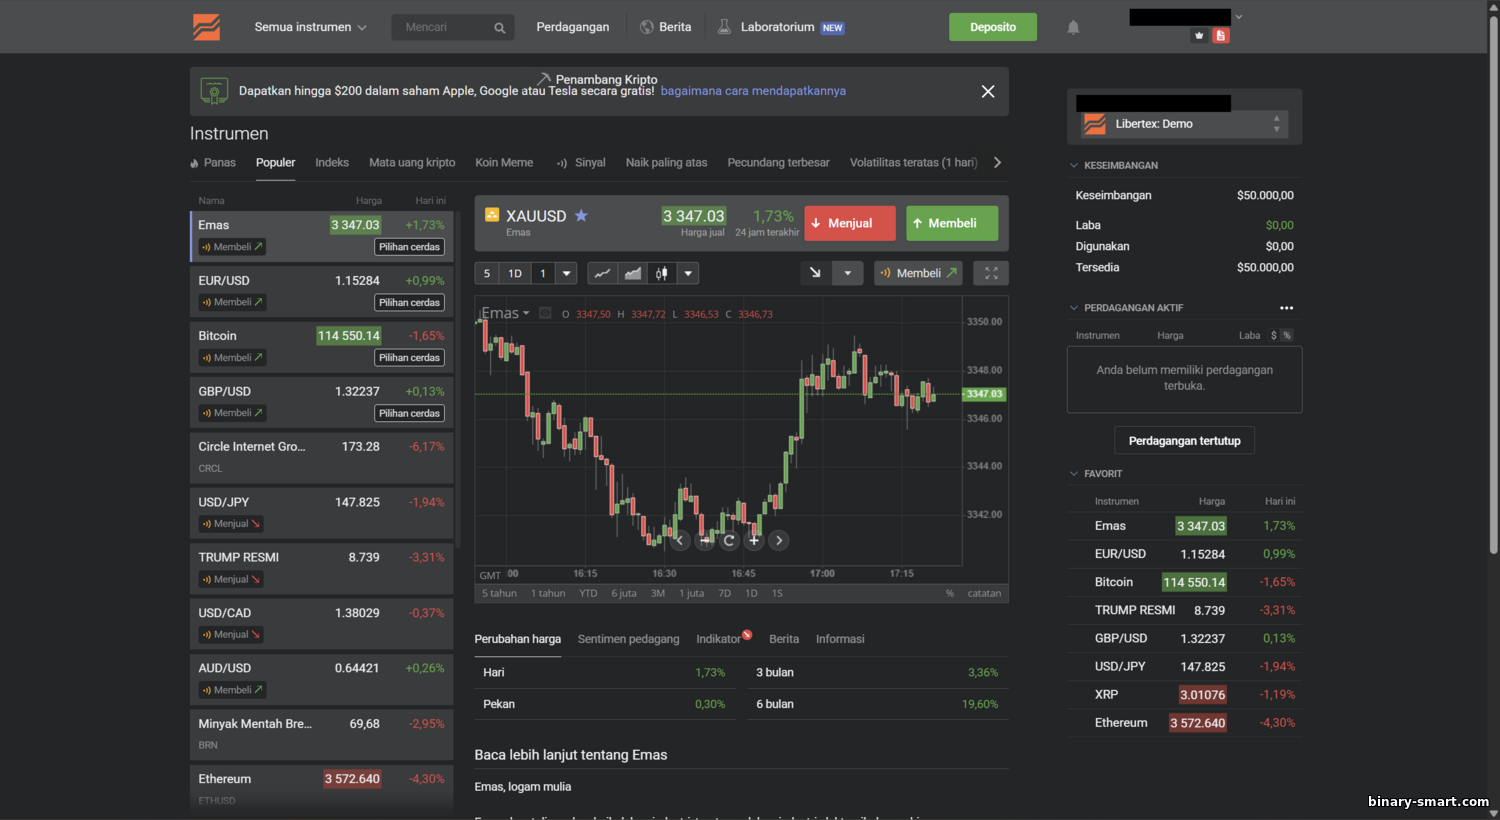Switch chart to line chart type

click(x=602, y=273)
